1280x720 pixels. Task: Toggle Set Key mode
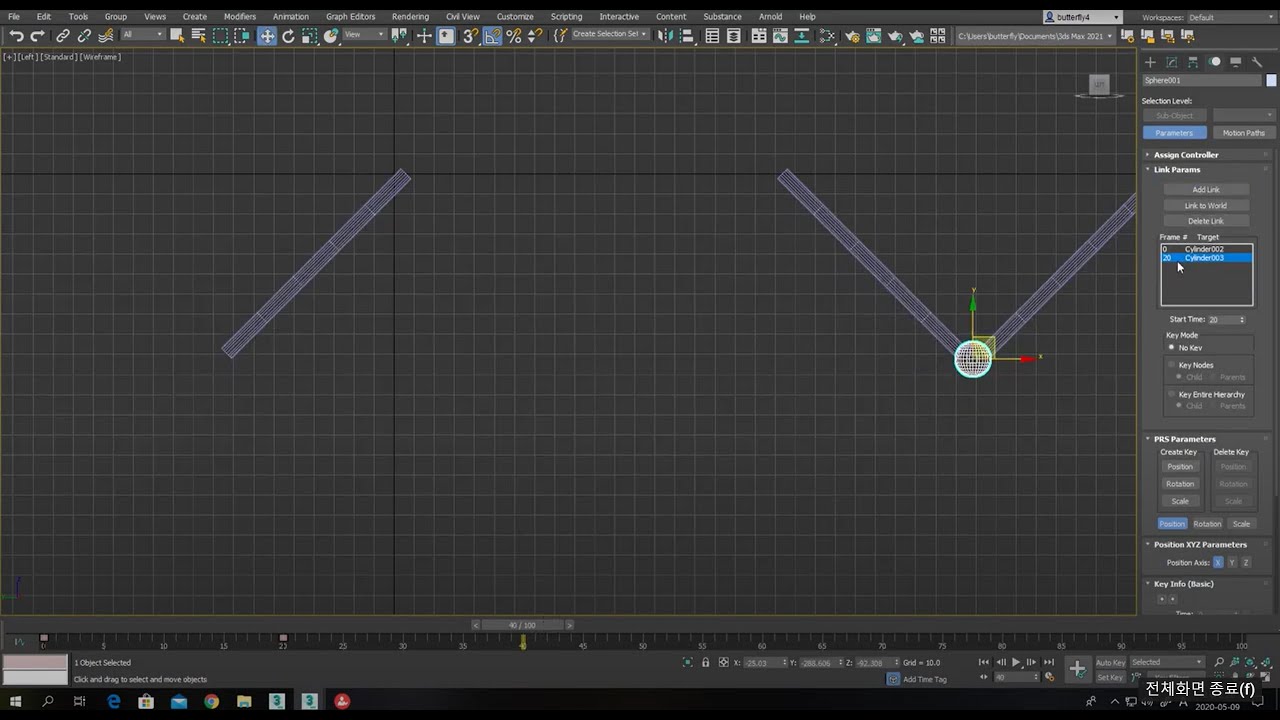click(x=1110, y=677)
